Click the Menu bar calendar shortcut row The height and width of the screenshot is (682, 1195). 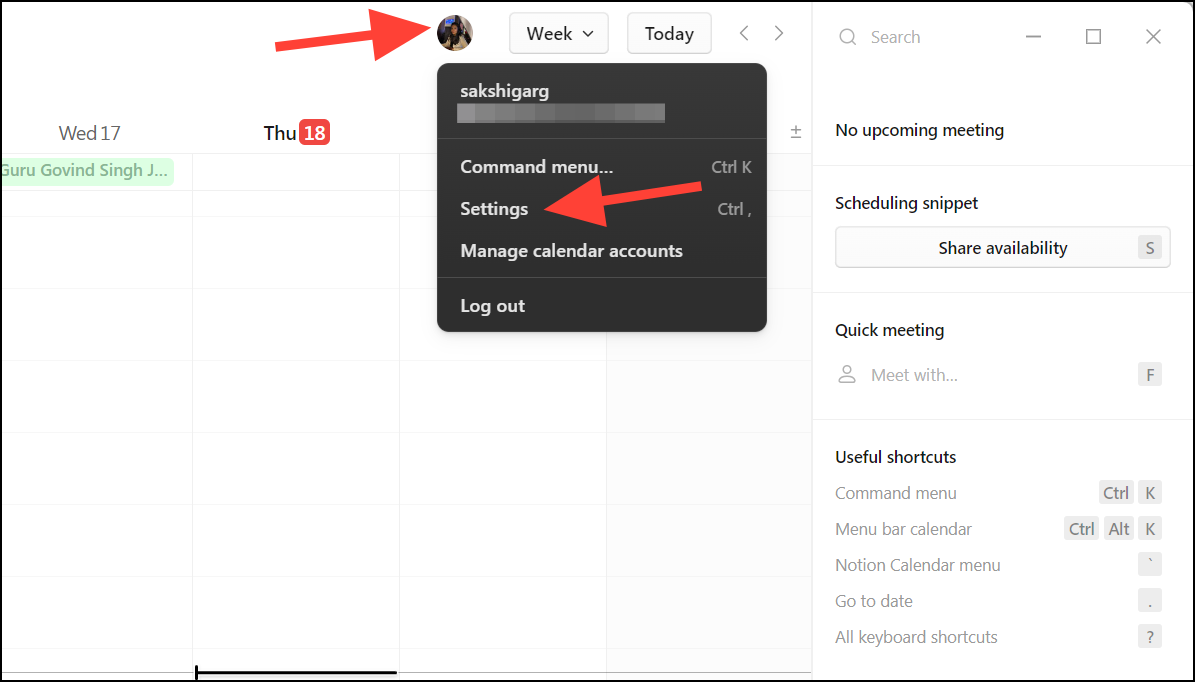998,529
